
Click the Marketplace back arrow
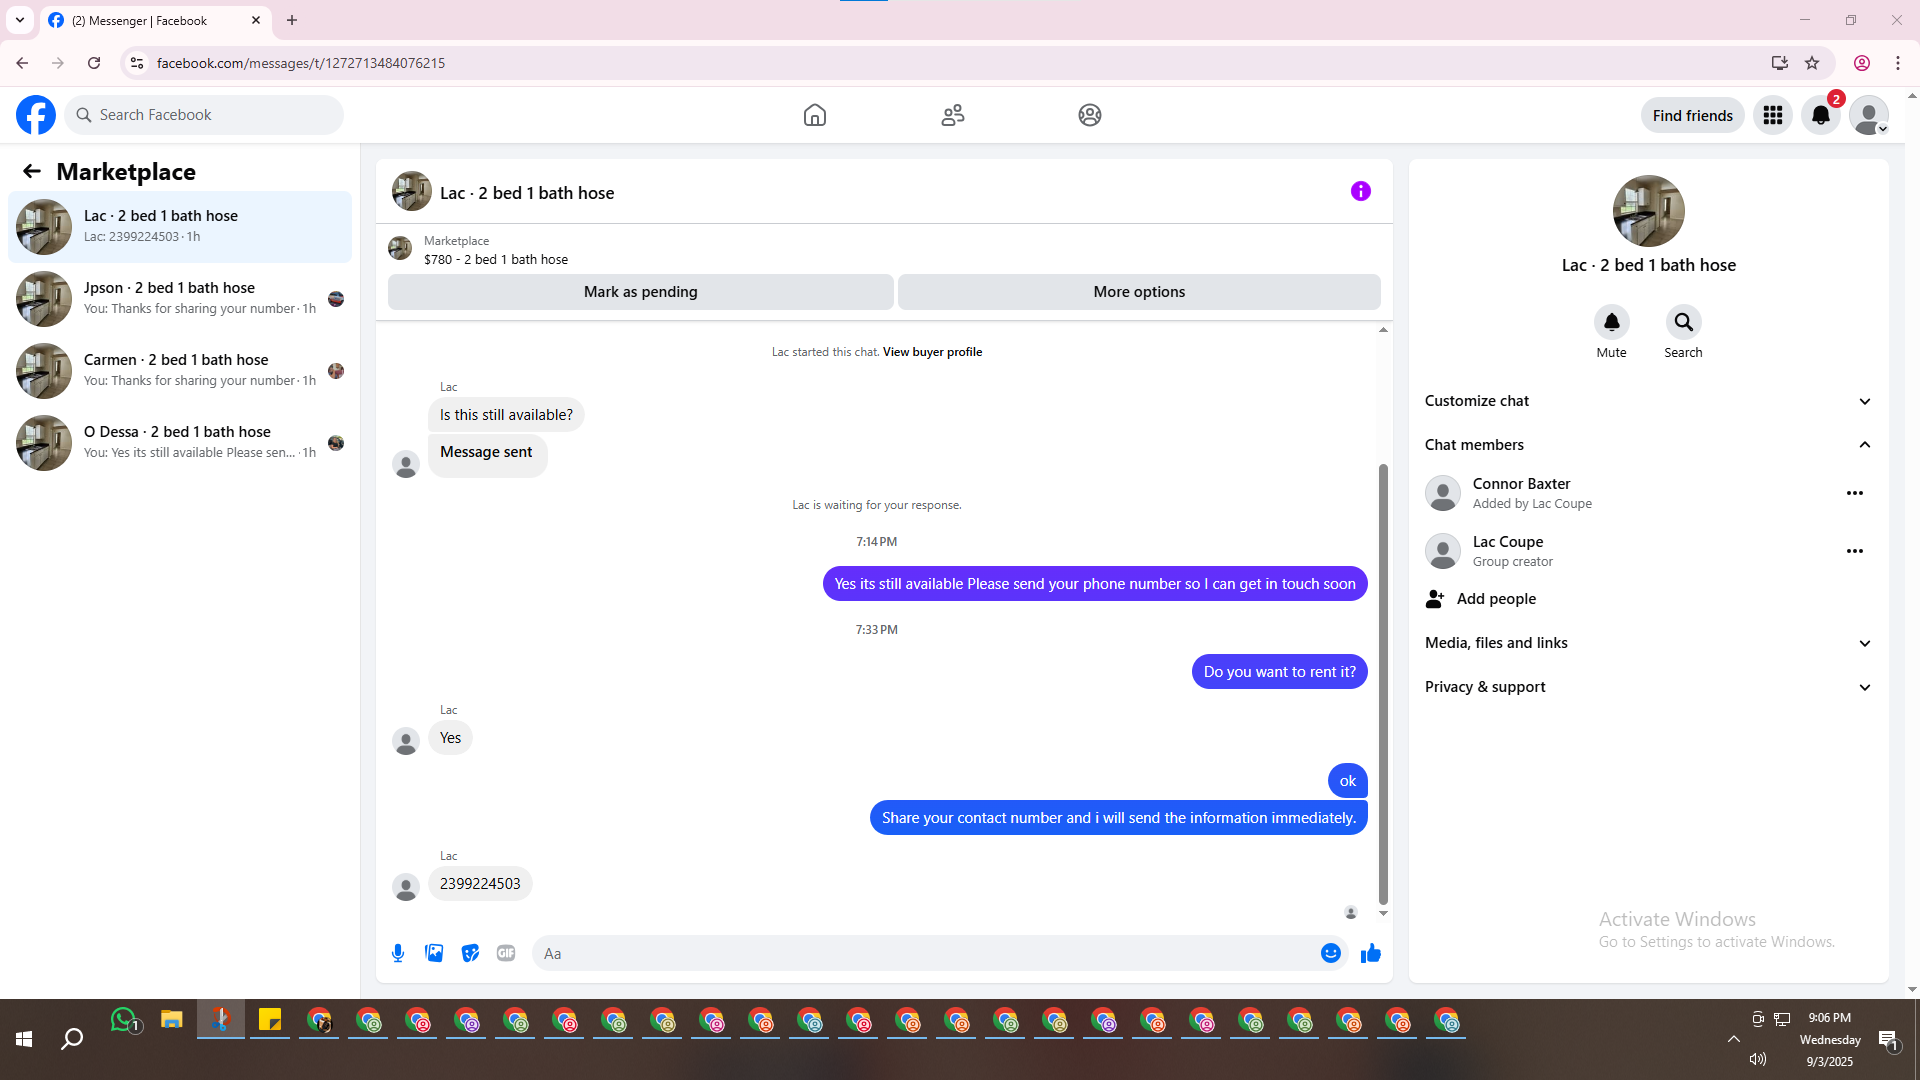(32, 171)
